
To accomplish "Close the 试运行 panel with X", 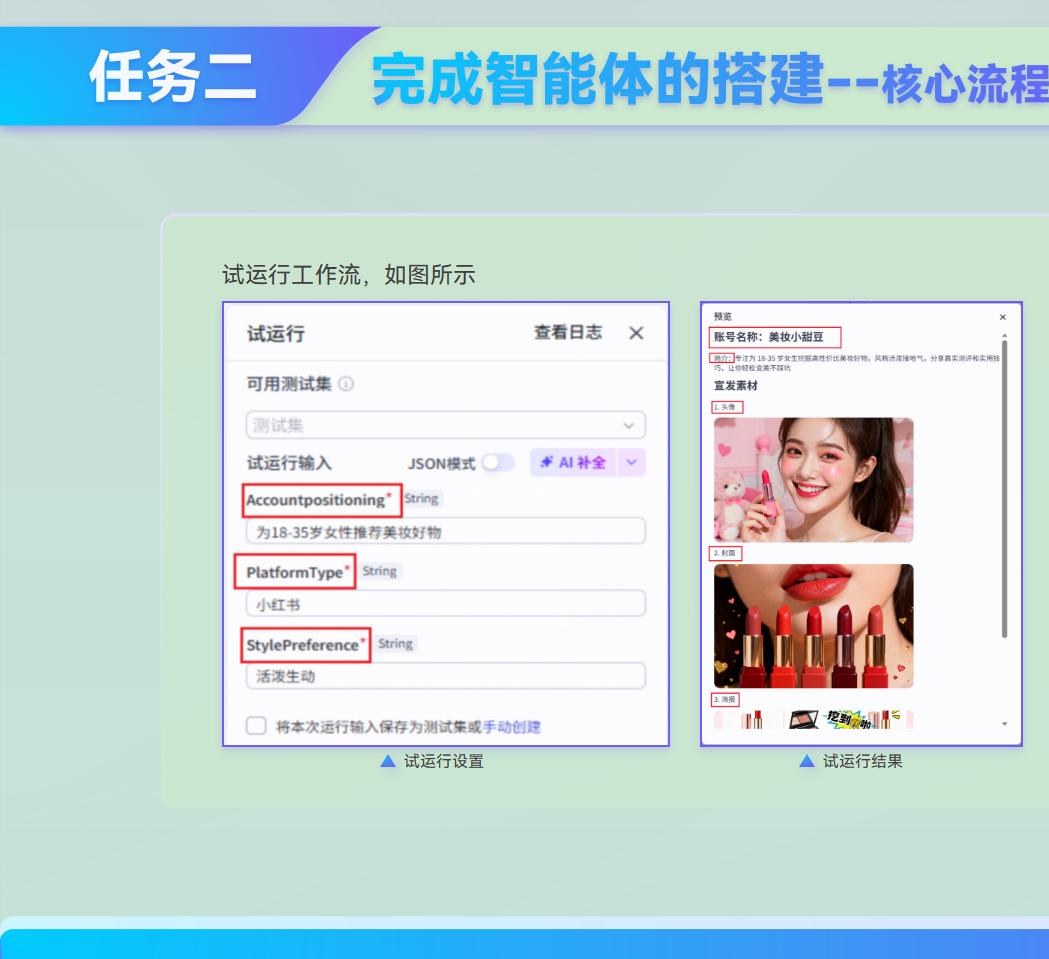I will [636, 333].
